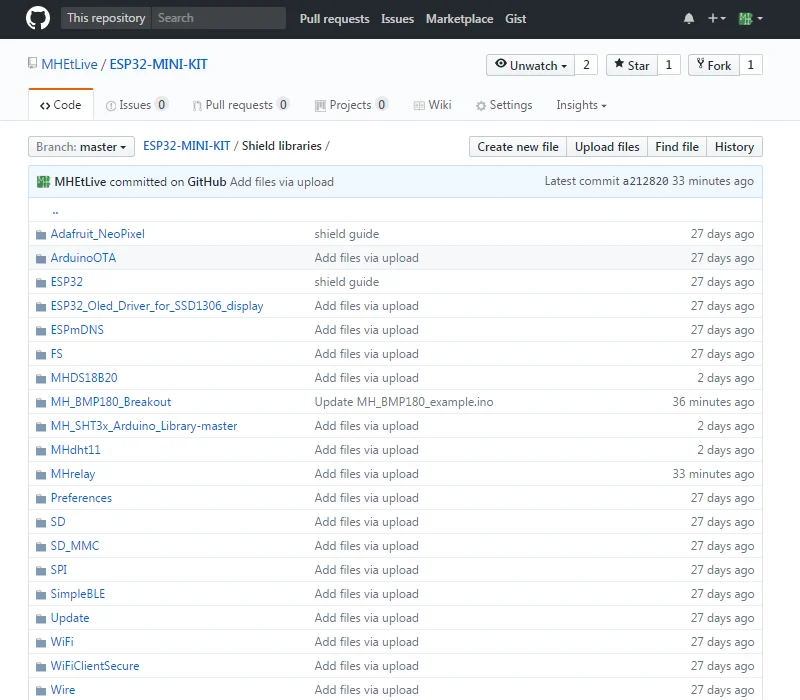Click the History button

pyautogui.click(x=734, y=146)
